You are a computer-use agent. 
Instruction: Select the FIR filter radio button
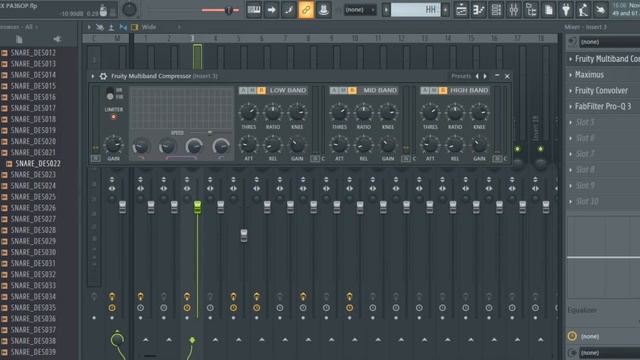coord(110,97)
